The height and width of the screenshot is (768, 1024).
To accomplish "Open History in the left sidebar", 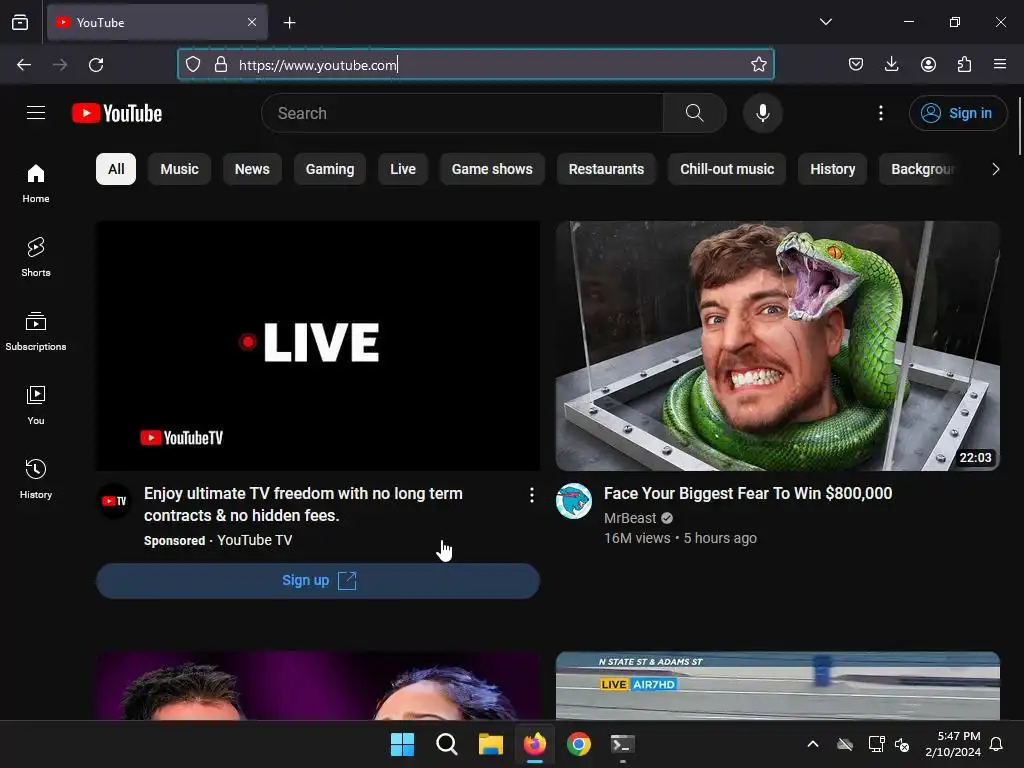I will pyautogui.click(x=36, y=479).
